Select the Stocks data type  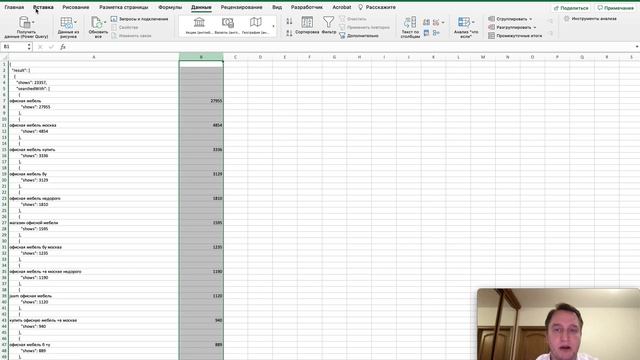(199, 26)
